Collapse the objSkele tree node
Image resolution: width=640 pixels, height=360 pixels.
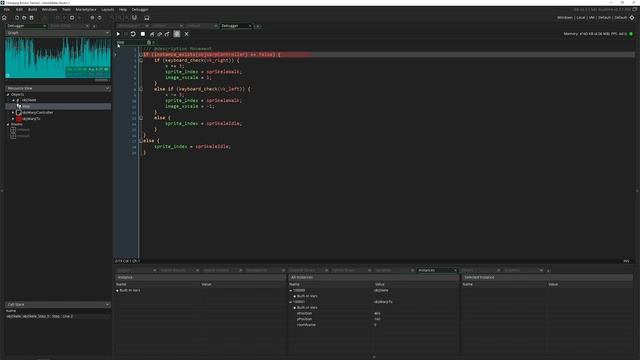[13, 100]
